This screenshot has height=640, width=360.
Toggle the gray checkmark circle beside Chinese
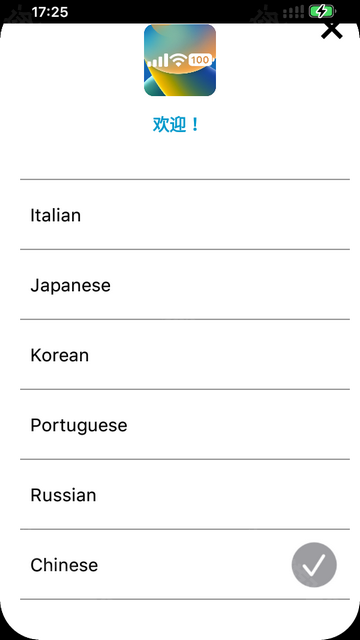(x=314, y=565)
